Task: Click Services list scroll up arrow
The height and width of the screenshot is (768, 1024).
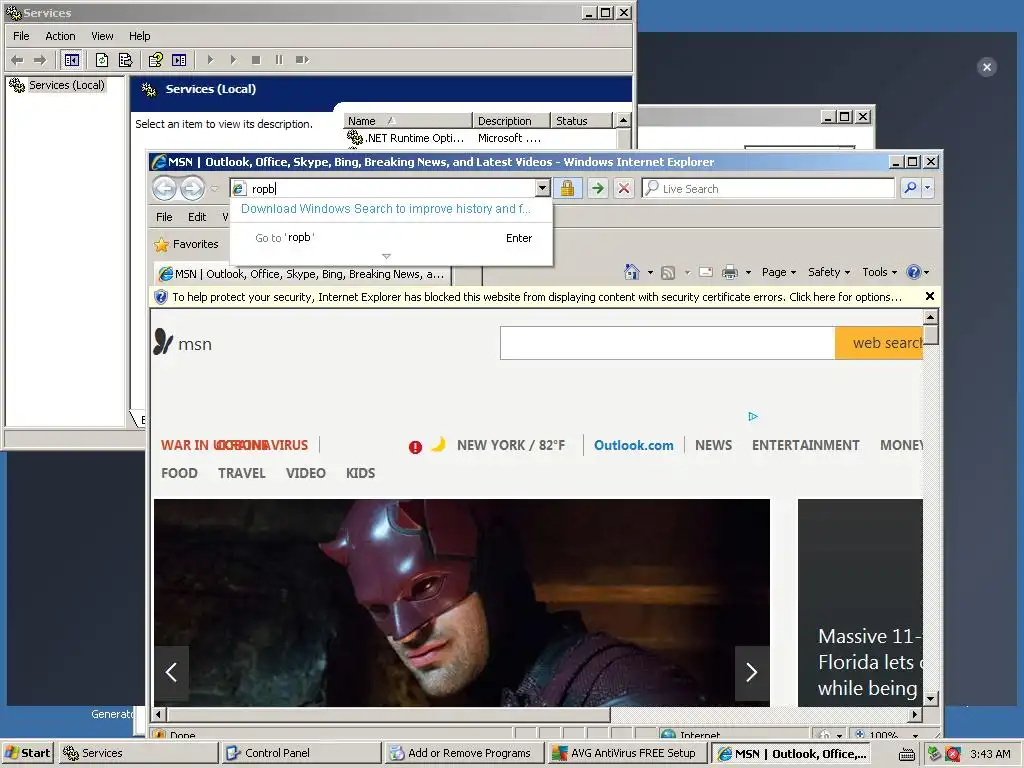Action: (x=624, y=120)
